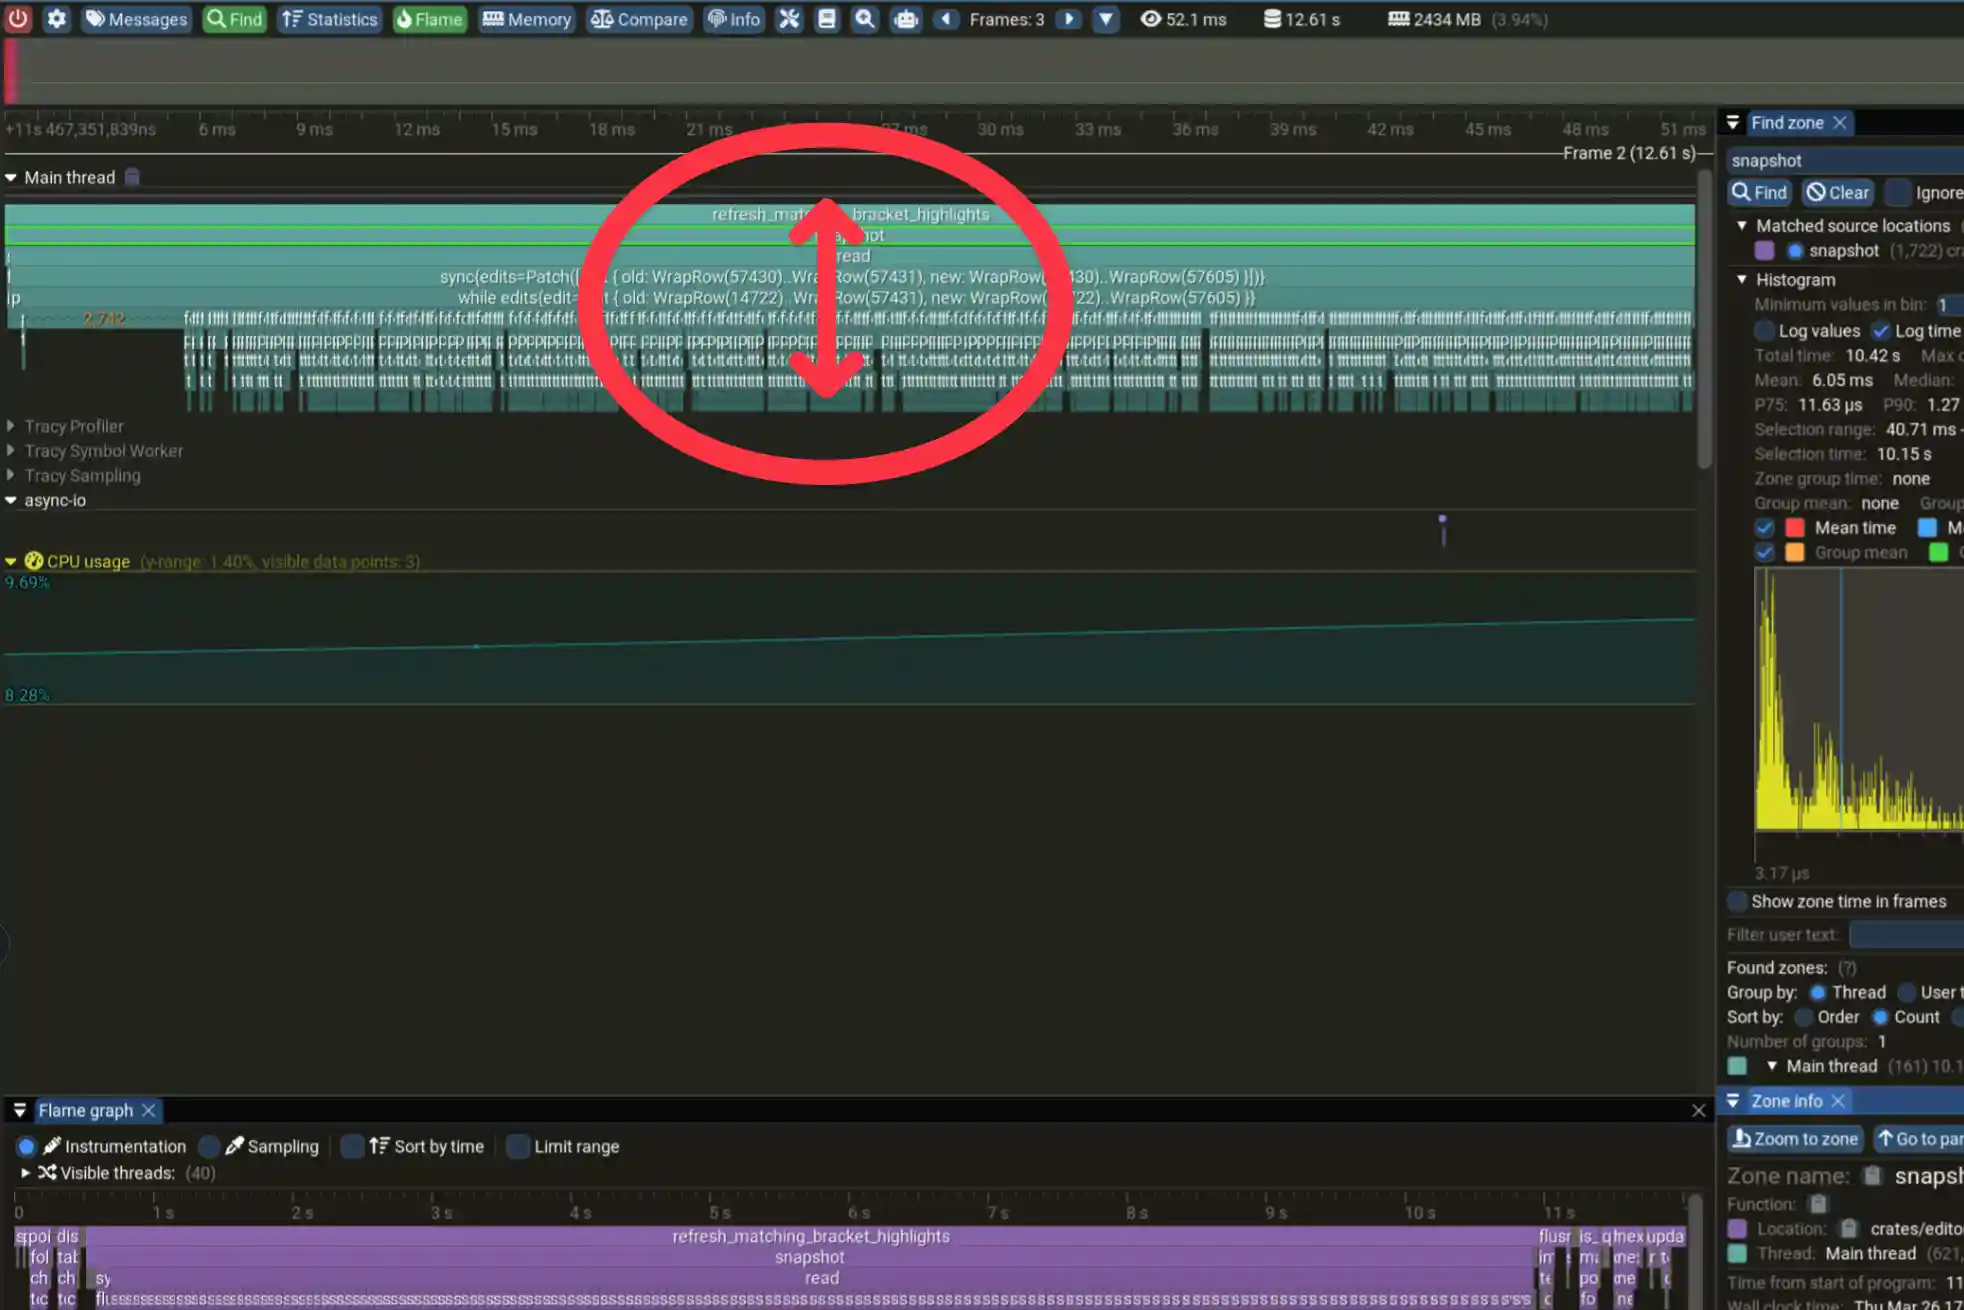
Task: Open the settings gear options
Action: tap(57, 19)
